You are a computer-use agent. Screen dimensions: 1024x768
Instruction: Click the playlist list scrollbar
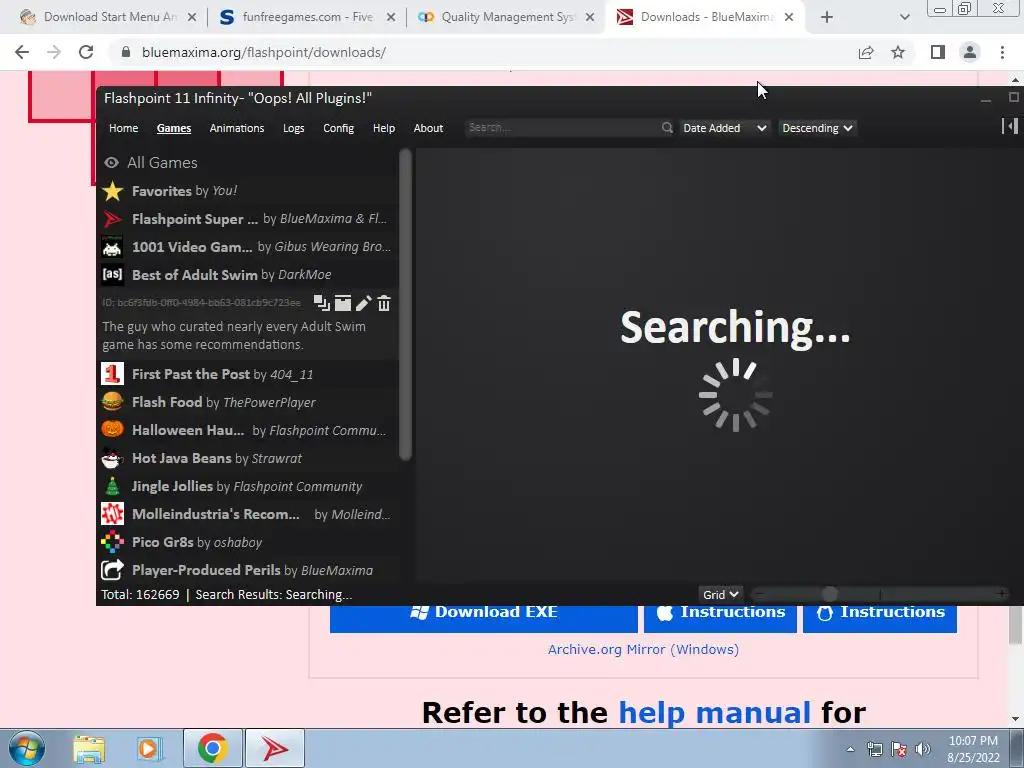(x=406, y=304)
